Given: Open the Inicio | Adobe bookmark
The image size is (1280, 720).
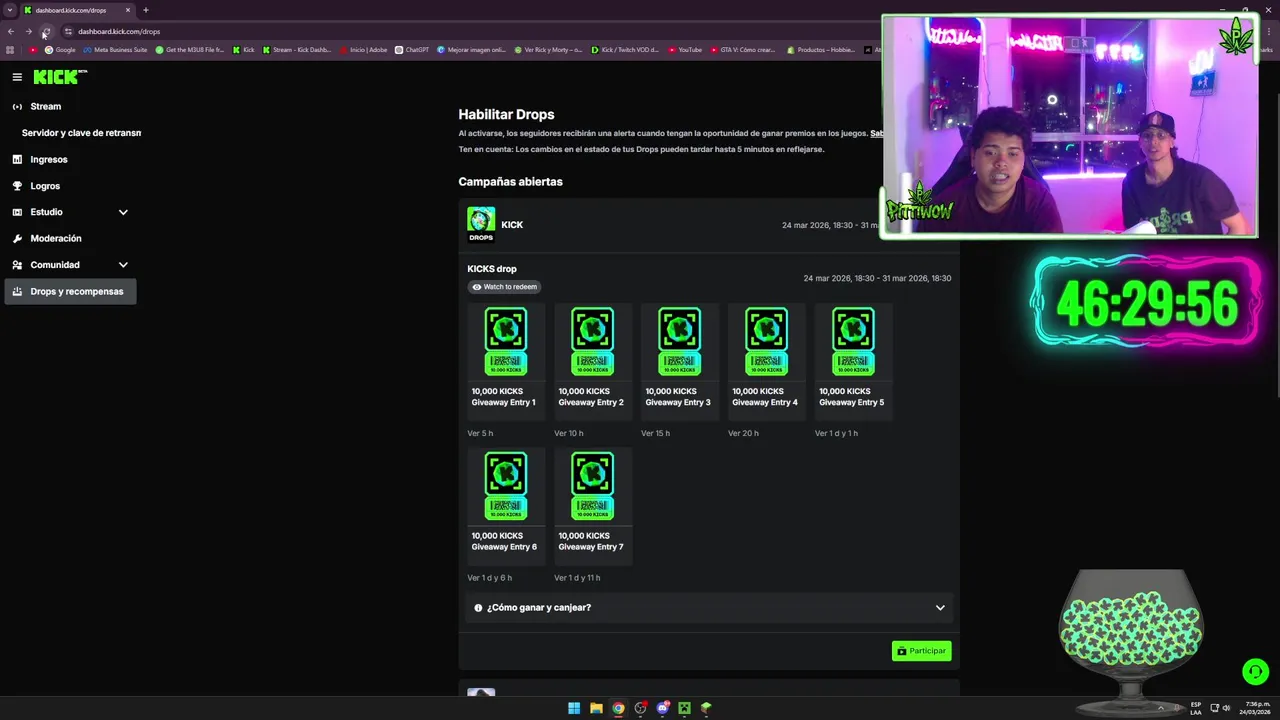Looking at the screenshot, I should [363, 50].
